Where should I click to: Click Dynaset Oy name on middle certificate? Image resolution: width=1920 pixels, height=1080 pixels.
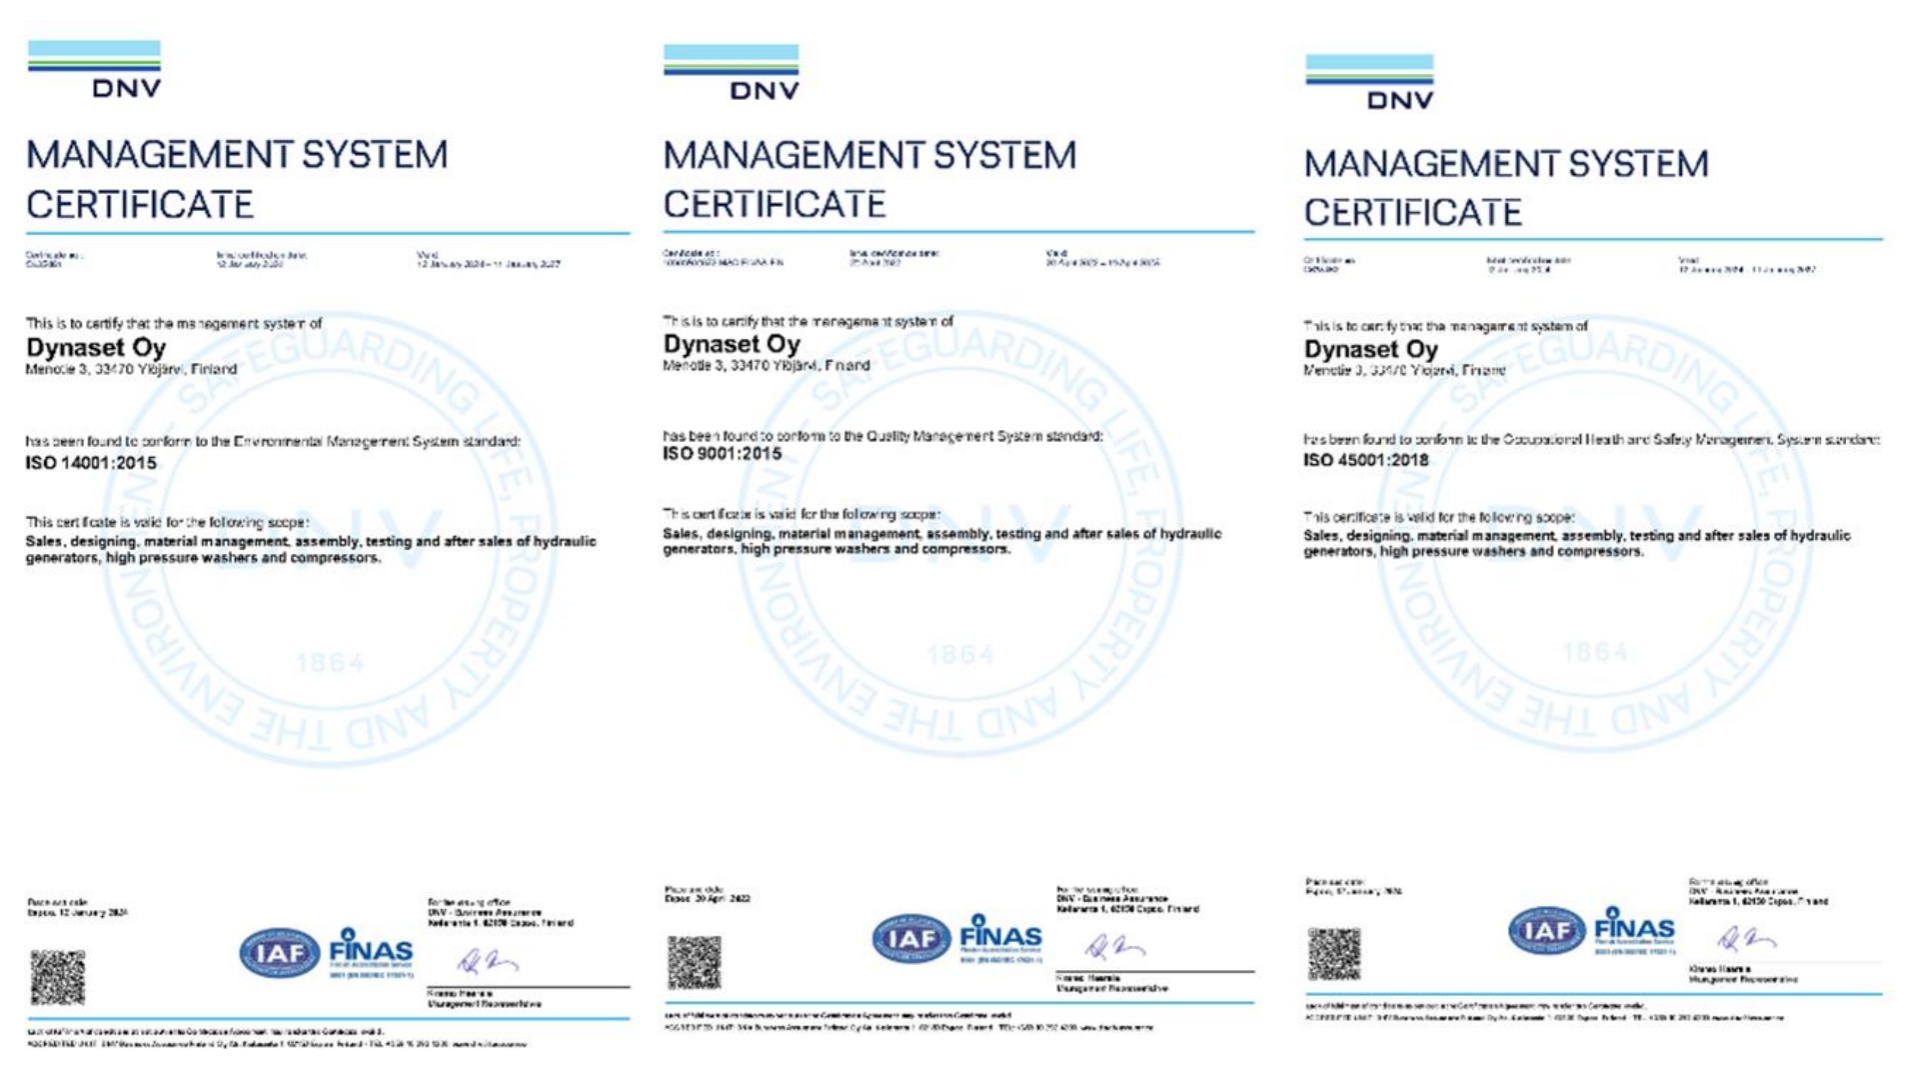tap(731, 344)
